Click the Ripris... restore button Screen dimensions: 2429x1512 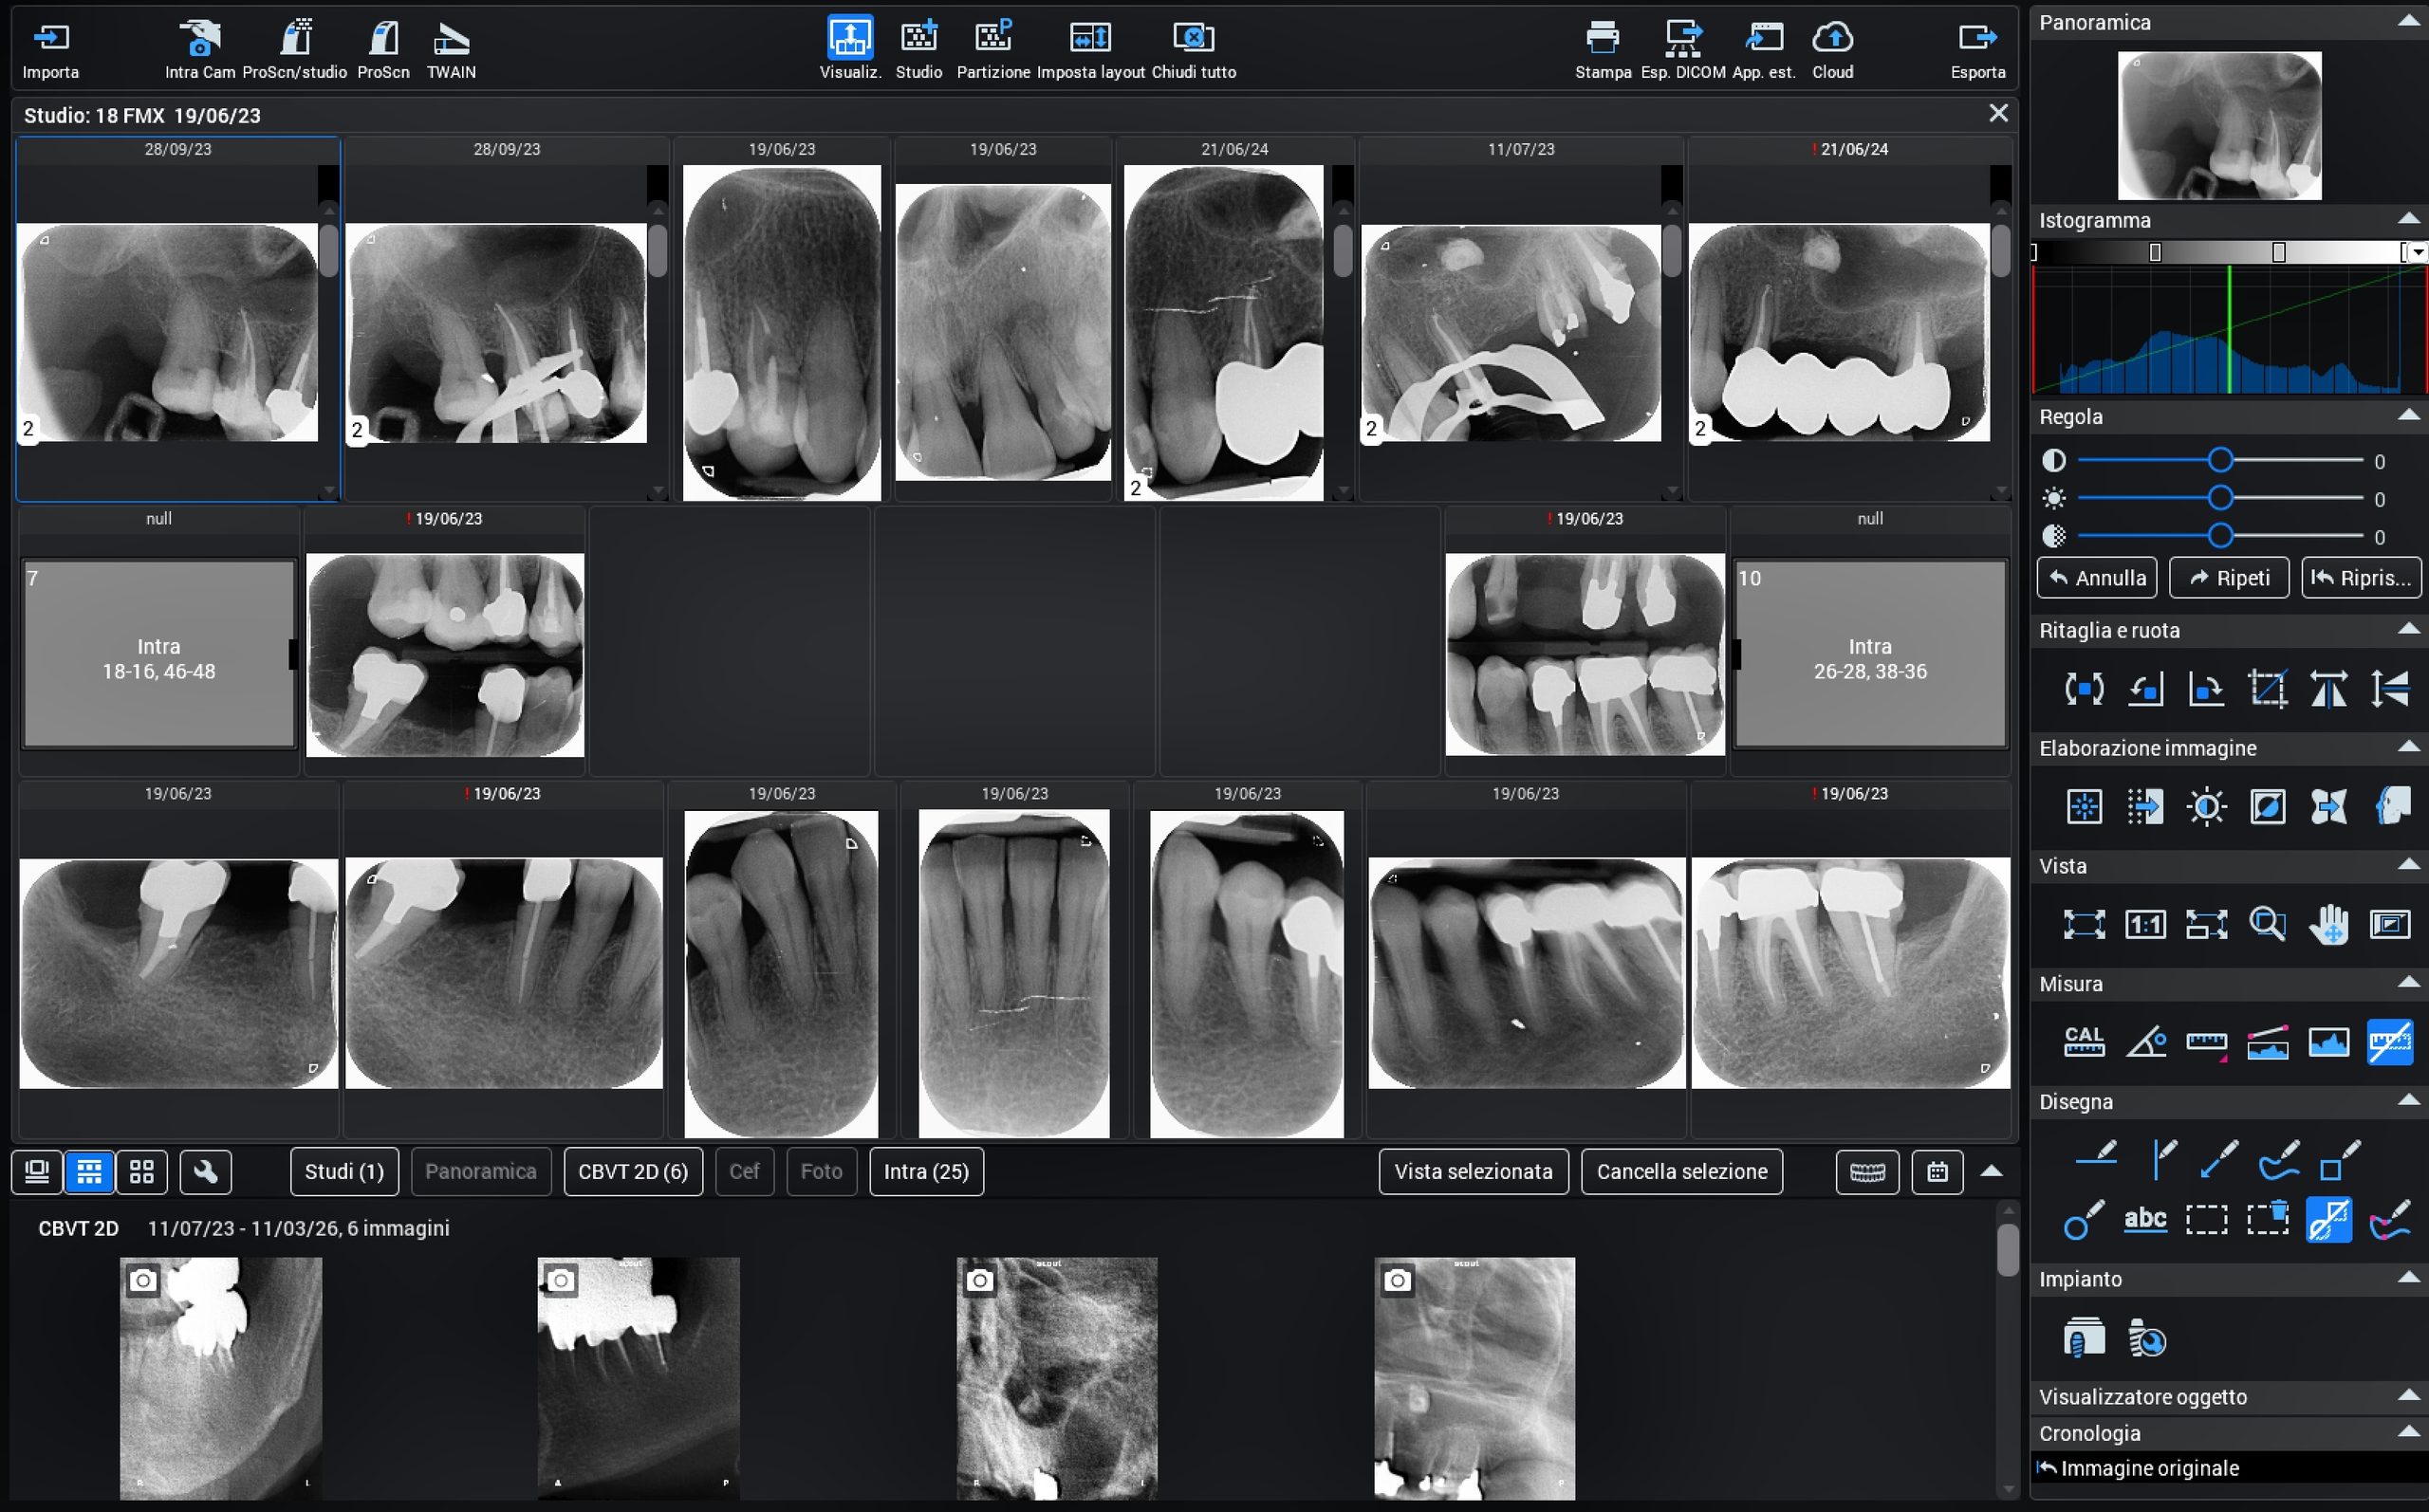click(2361, 578)
